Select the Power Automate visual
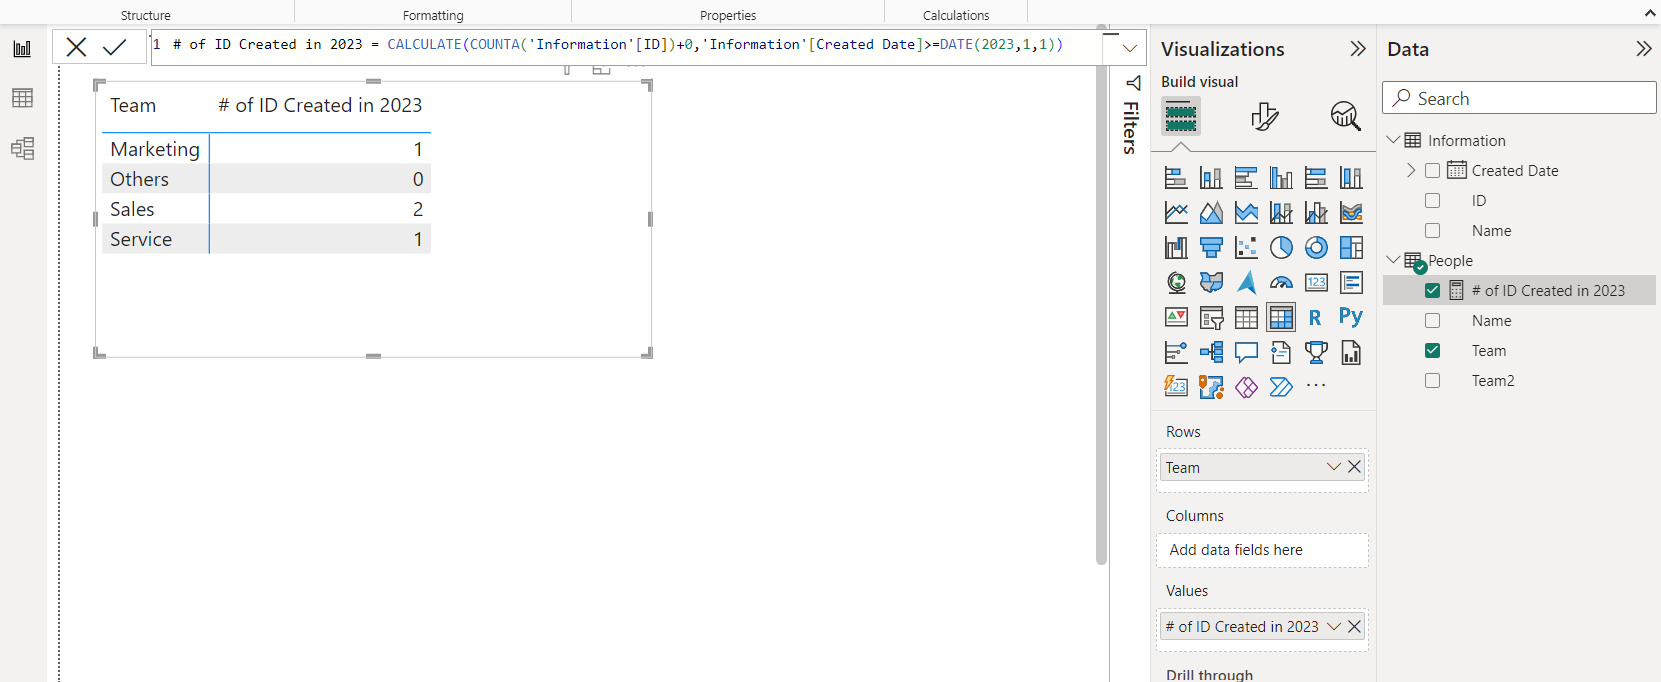This screenshot has width=1661, height=682. tap(1281, 387)
